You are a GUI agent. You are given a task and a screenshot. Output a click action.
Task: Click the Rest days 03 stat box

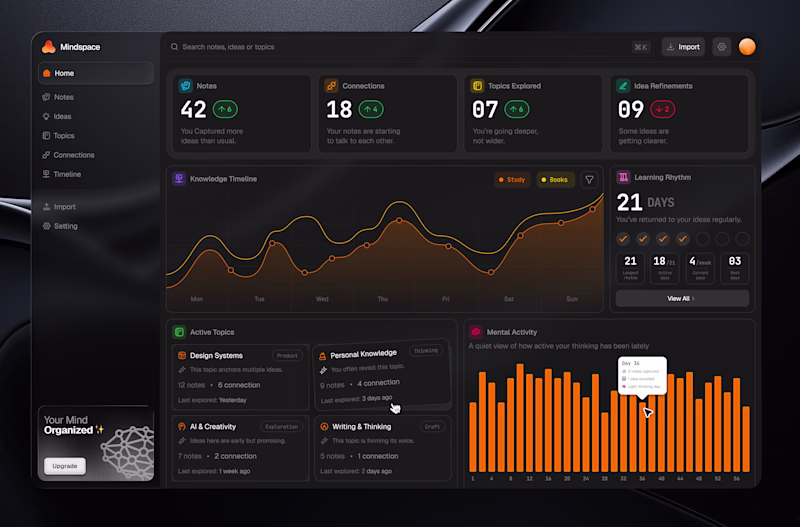[x=735, y=268]
